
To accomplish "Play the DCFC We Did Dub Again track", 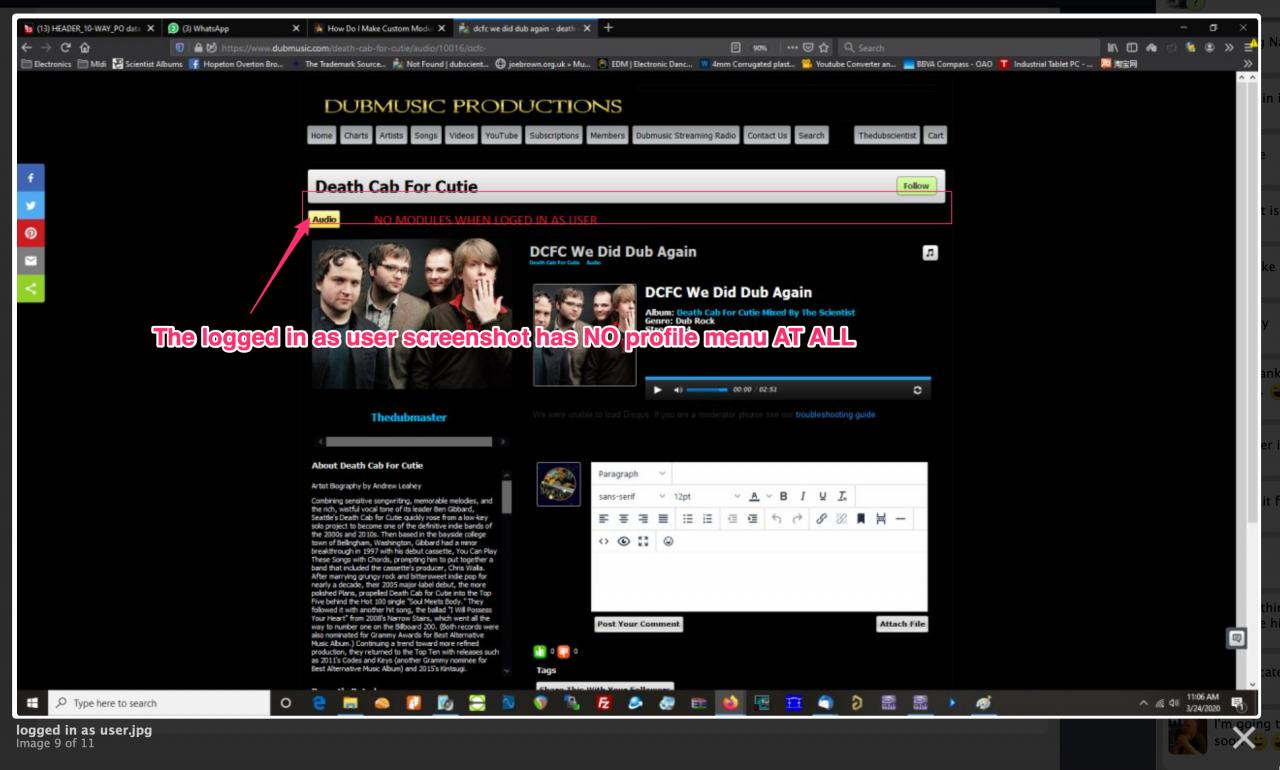I will [658, 390].
